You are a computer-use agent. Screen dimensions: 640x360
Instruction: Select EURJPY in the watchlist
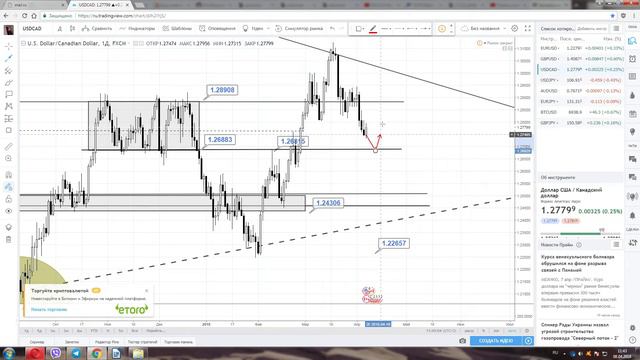tap(580, 101)
